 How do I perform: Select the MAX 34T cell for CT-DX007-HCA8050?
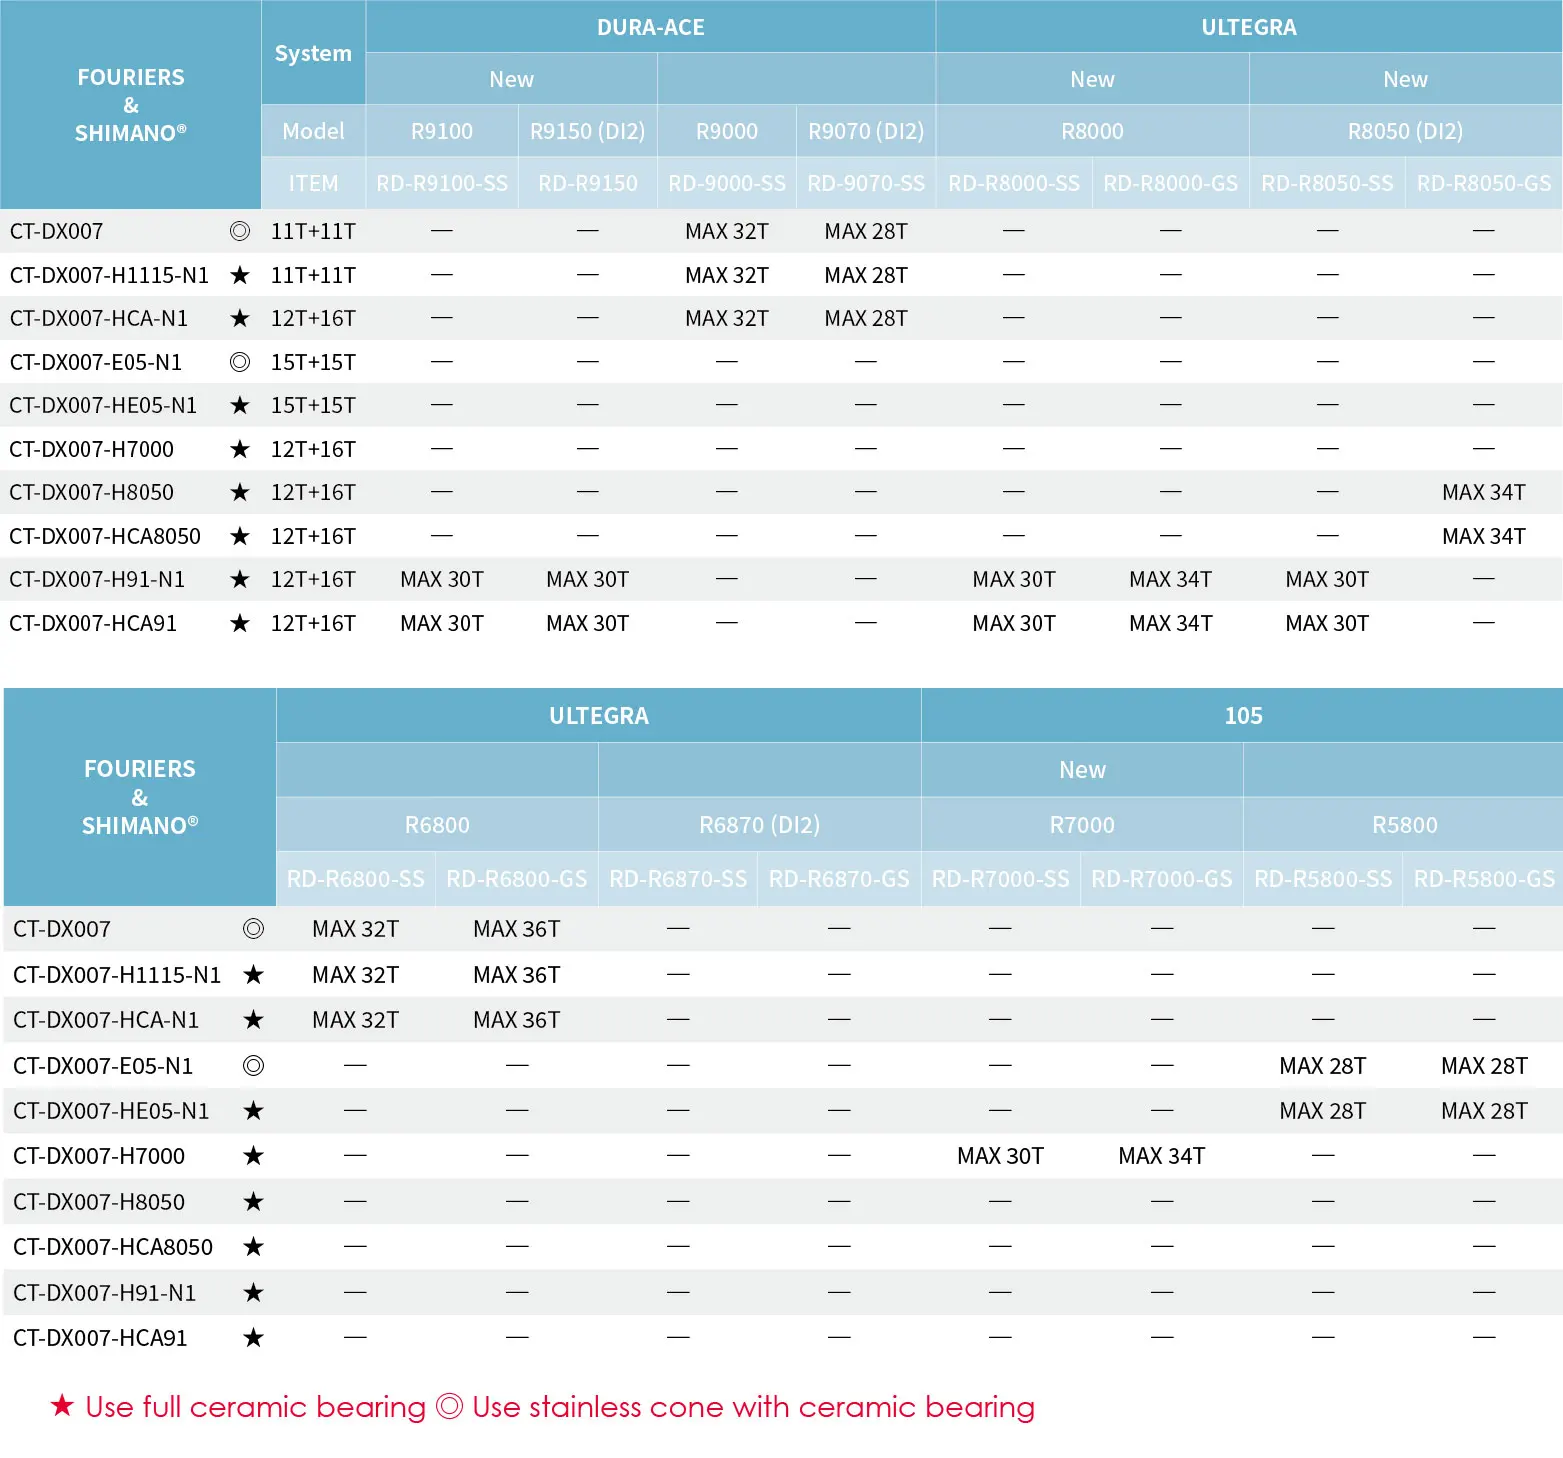[1483, 535]
